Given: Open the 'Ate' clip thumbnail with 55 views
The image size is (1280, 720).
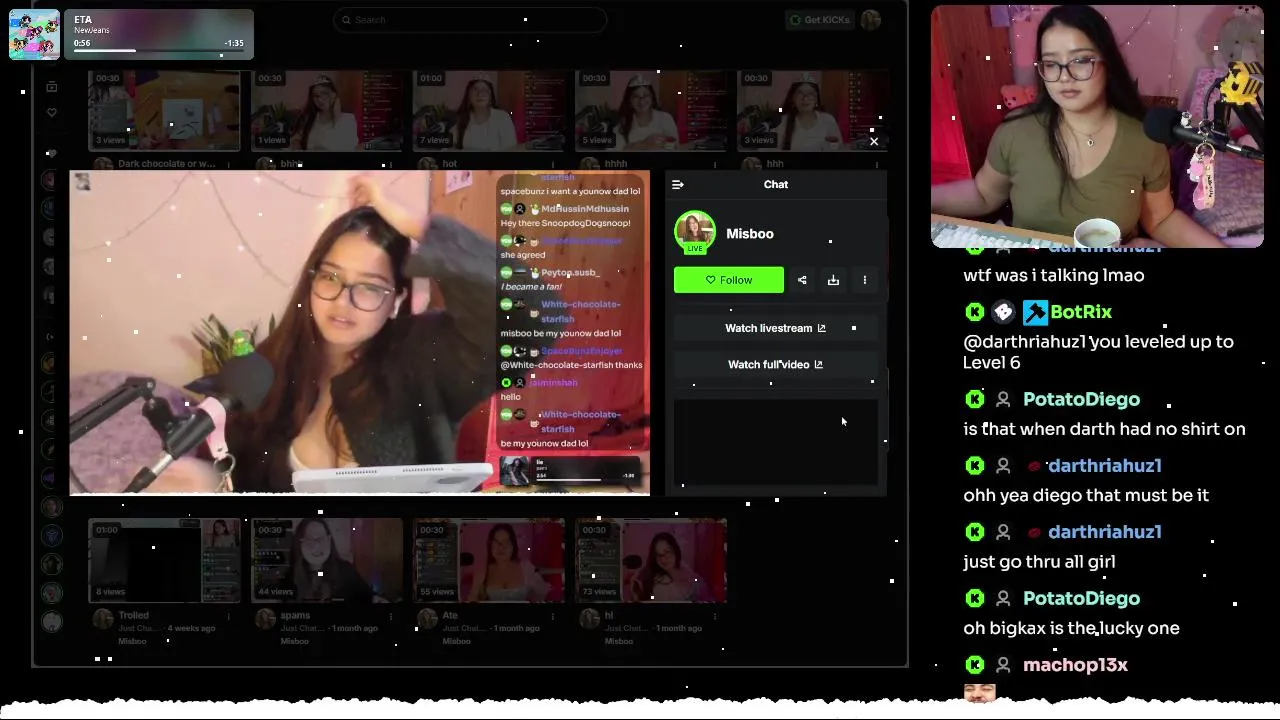Looking at the screenshot, I should click(488, 560).
